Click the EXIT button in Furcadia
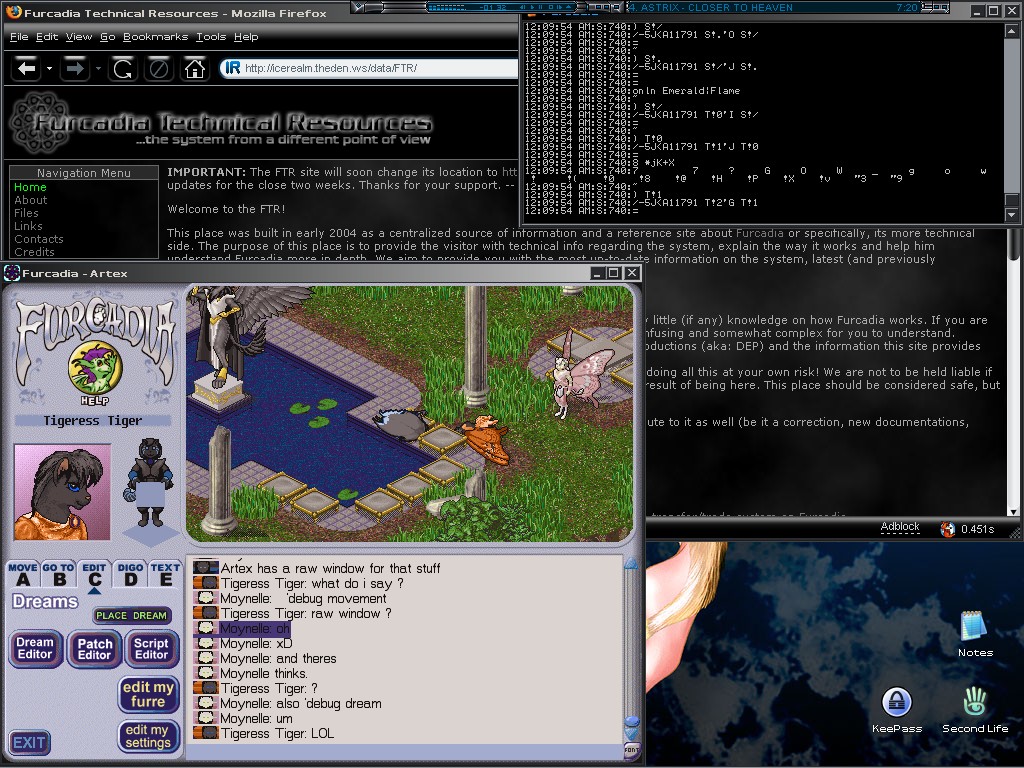The width and height of the screenshot is (1024, 768). pos(29,743)
